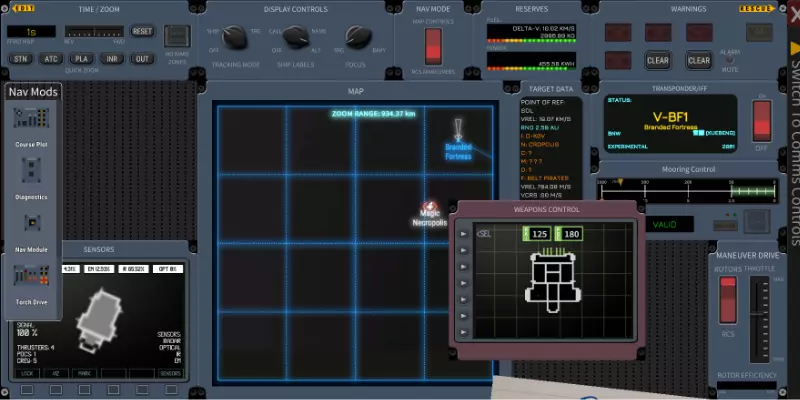Click third red warning light in top row
Viewport: 800px width, 400px height.
[699, 32]
